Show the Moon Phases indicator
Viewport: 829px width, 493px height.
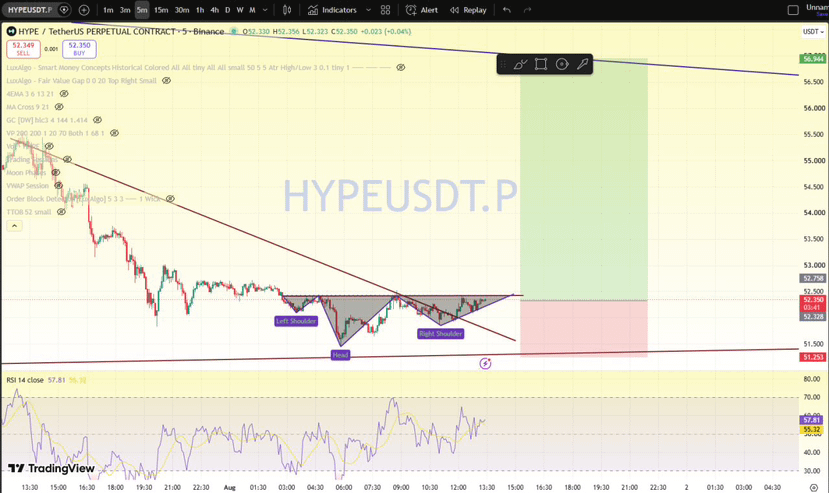point(56,172)
